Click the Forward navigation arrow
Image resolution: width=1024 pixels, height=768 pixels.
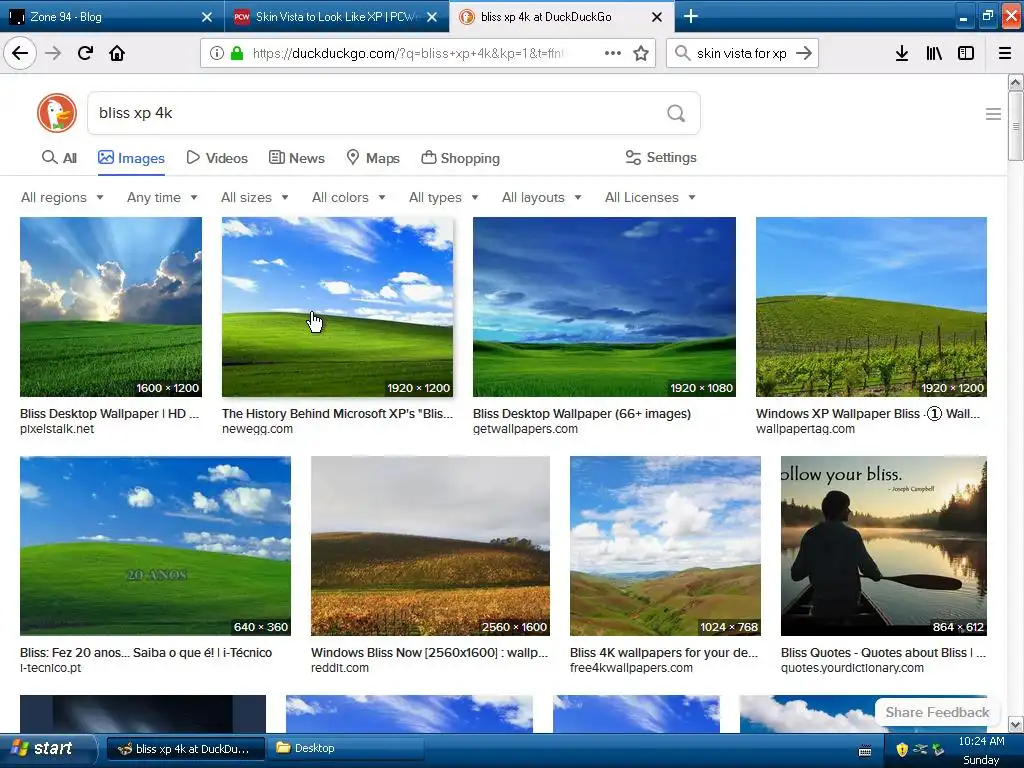(x=53, y=53)
